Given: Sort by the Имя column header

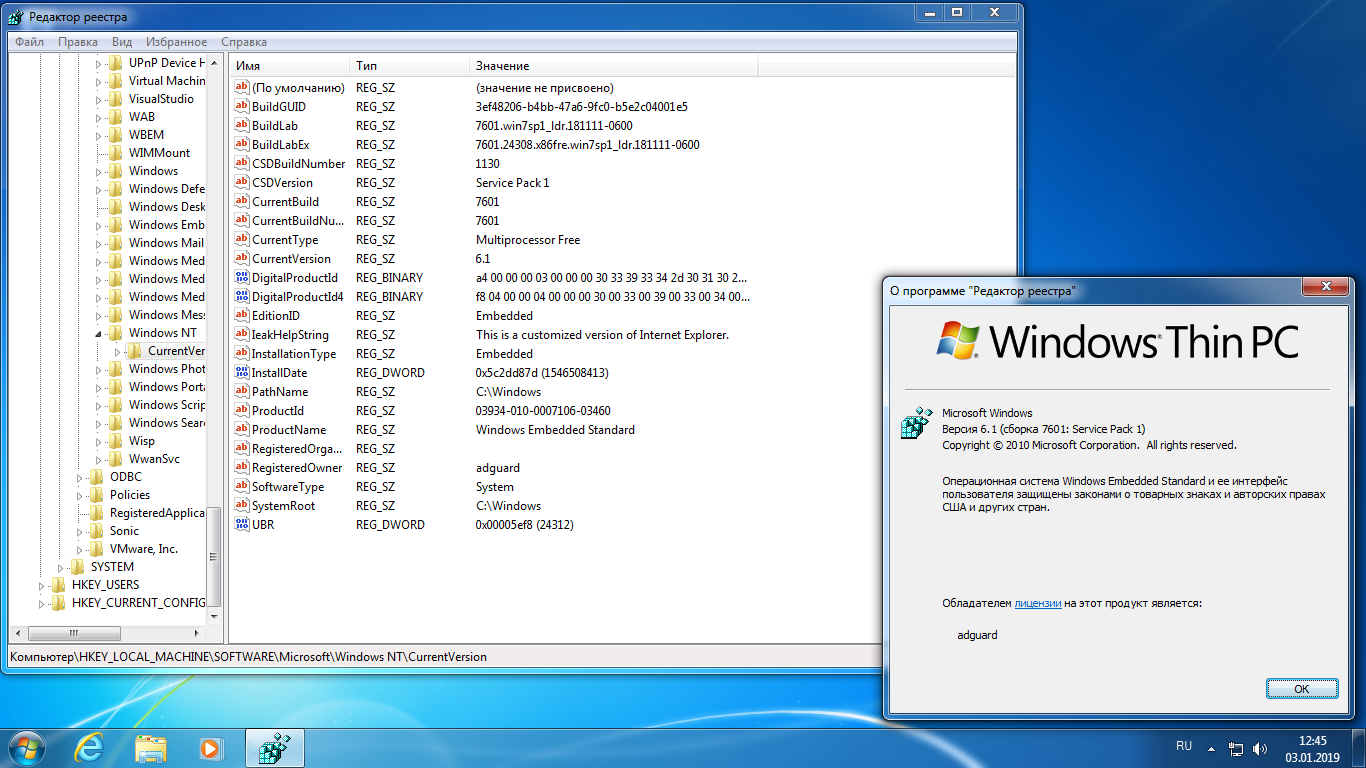Looking at the screenshot, I should 290,66.
